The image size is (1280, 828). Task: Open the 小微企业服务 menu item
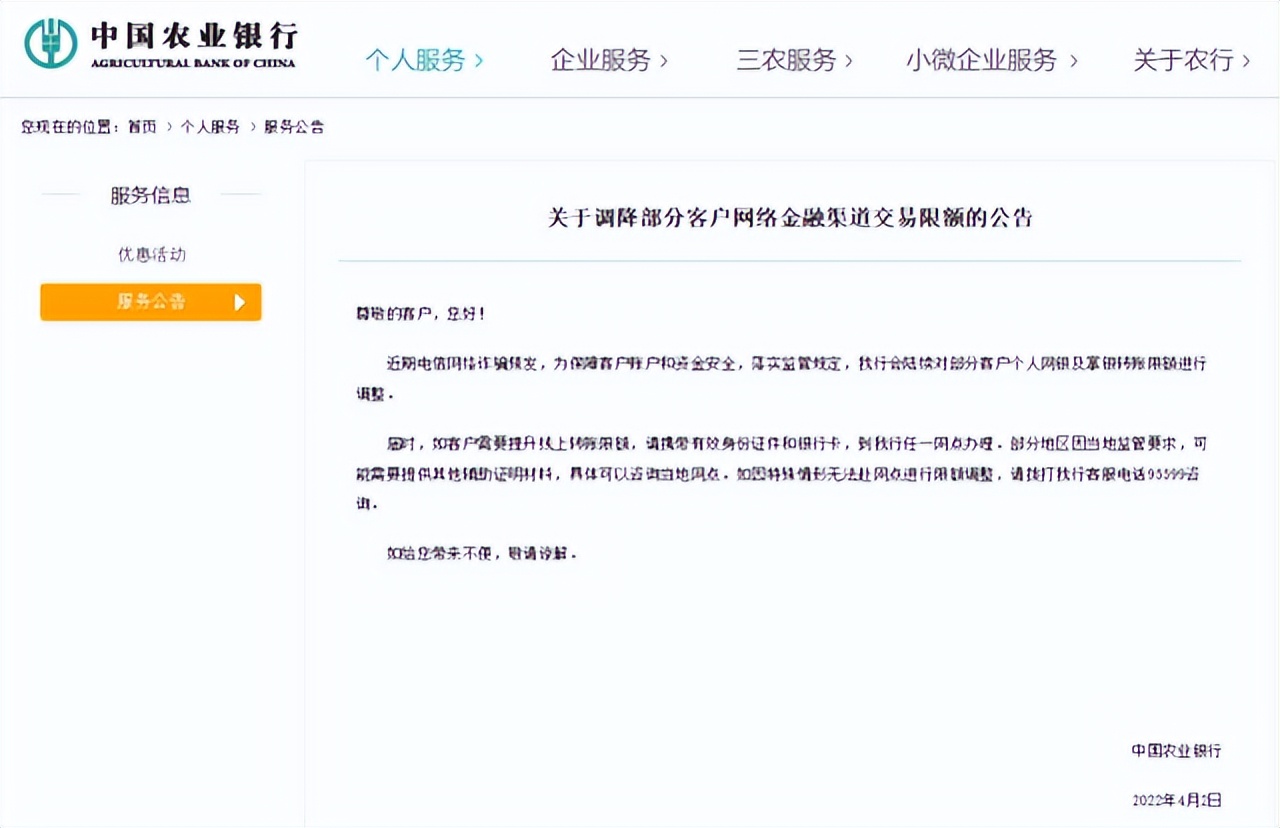[x=985, y=61]
